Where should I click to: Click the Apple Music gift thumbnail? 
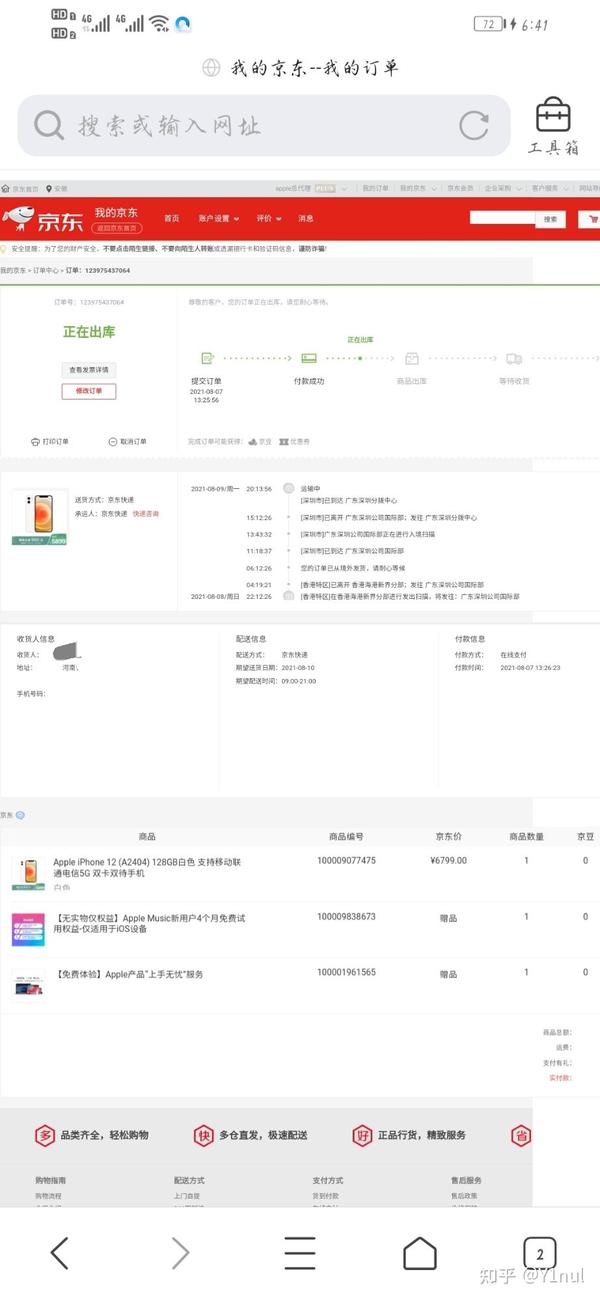[27, 929]
